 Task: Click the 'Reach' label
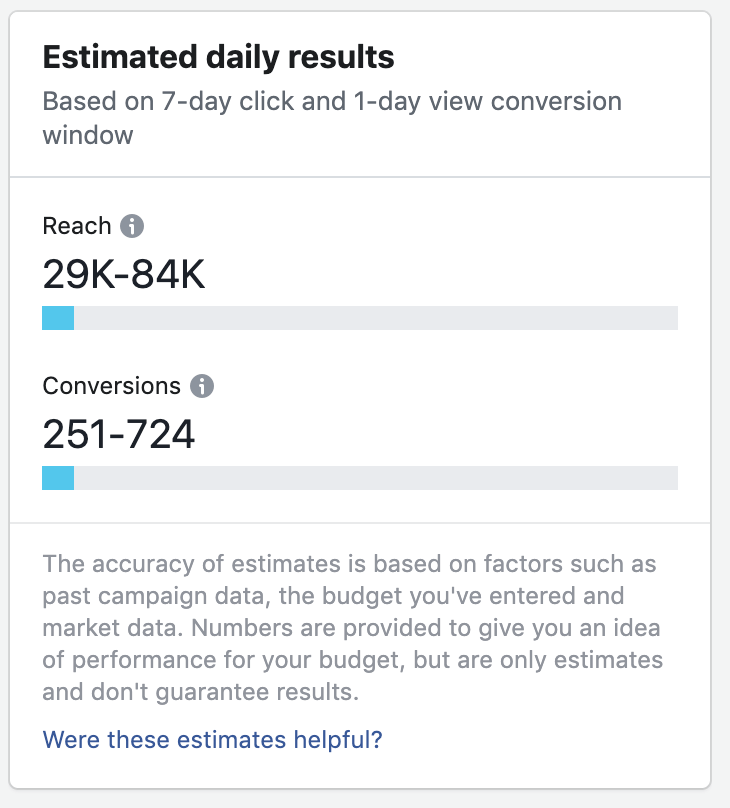pyautogui.click(x=77, y=226)
